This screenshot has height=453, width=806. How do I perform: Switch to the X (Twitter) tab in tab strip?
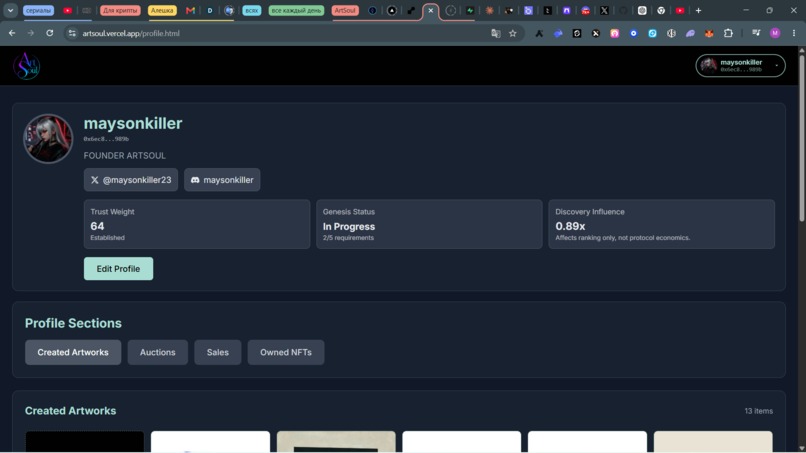click(604, 10)
